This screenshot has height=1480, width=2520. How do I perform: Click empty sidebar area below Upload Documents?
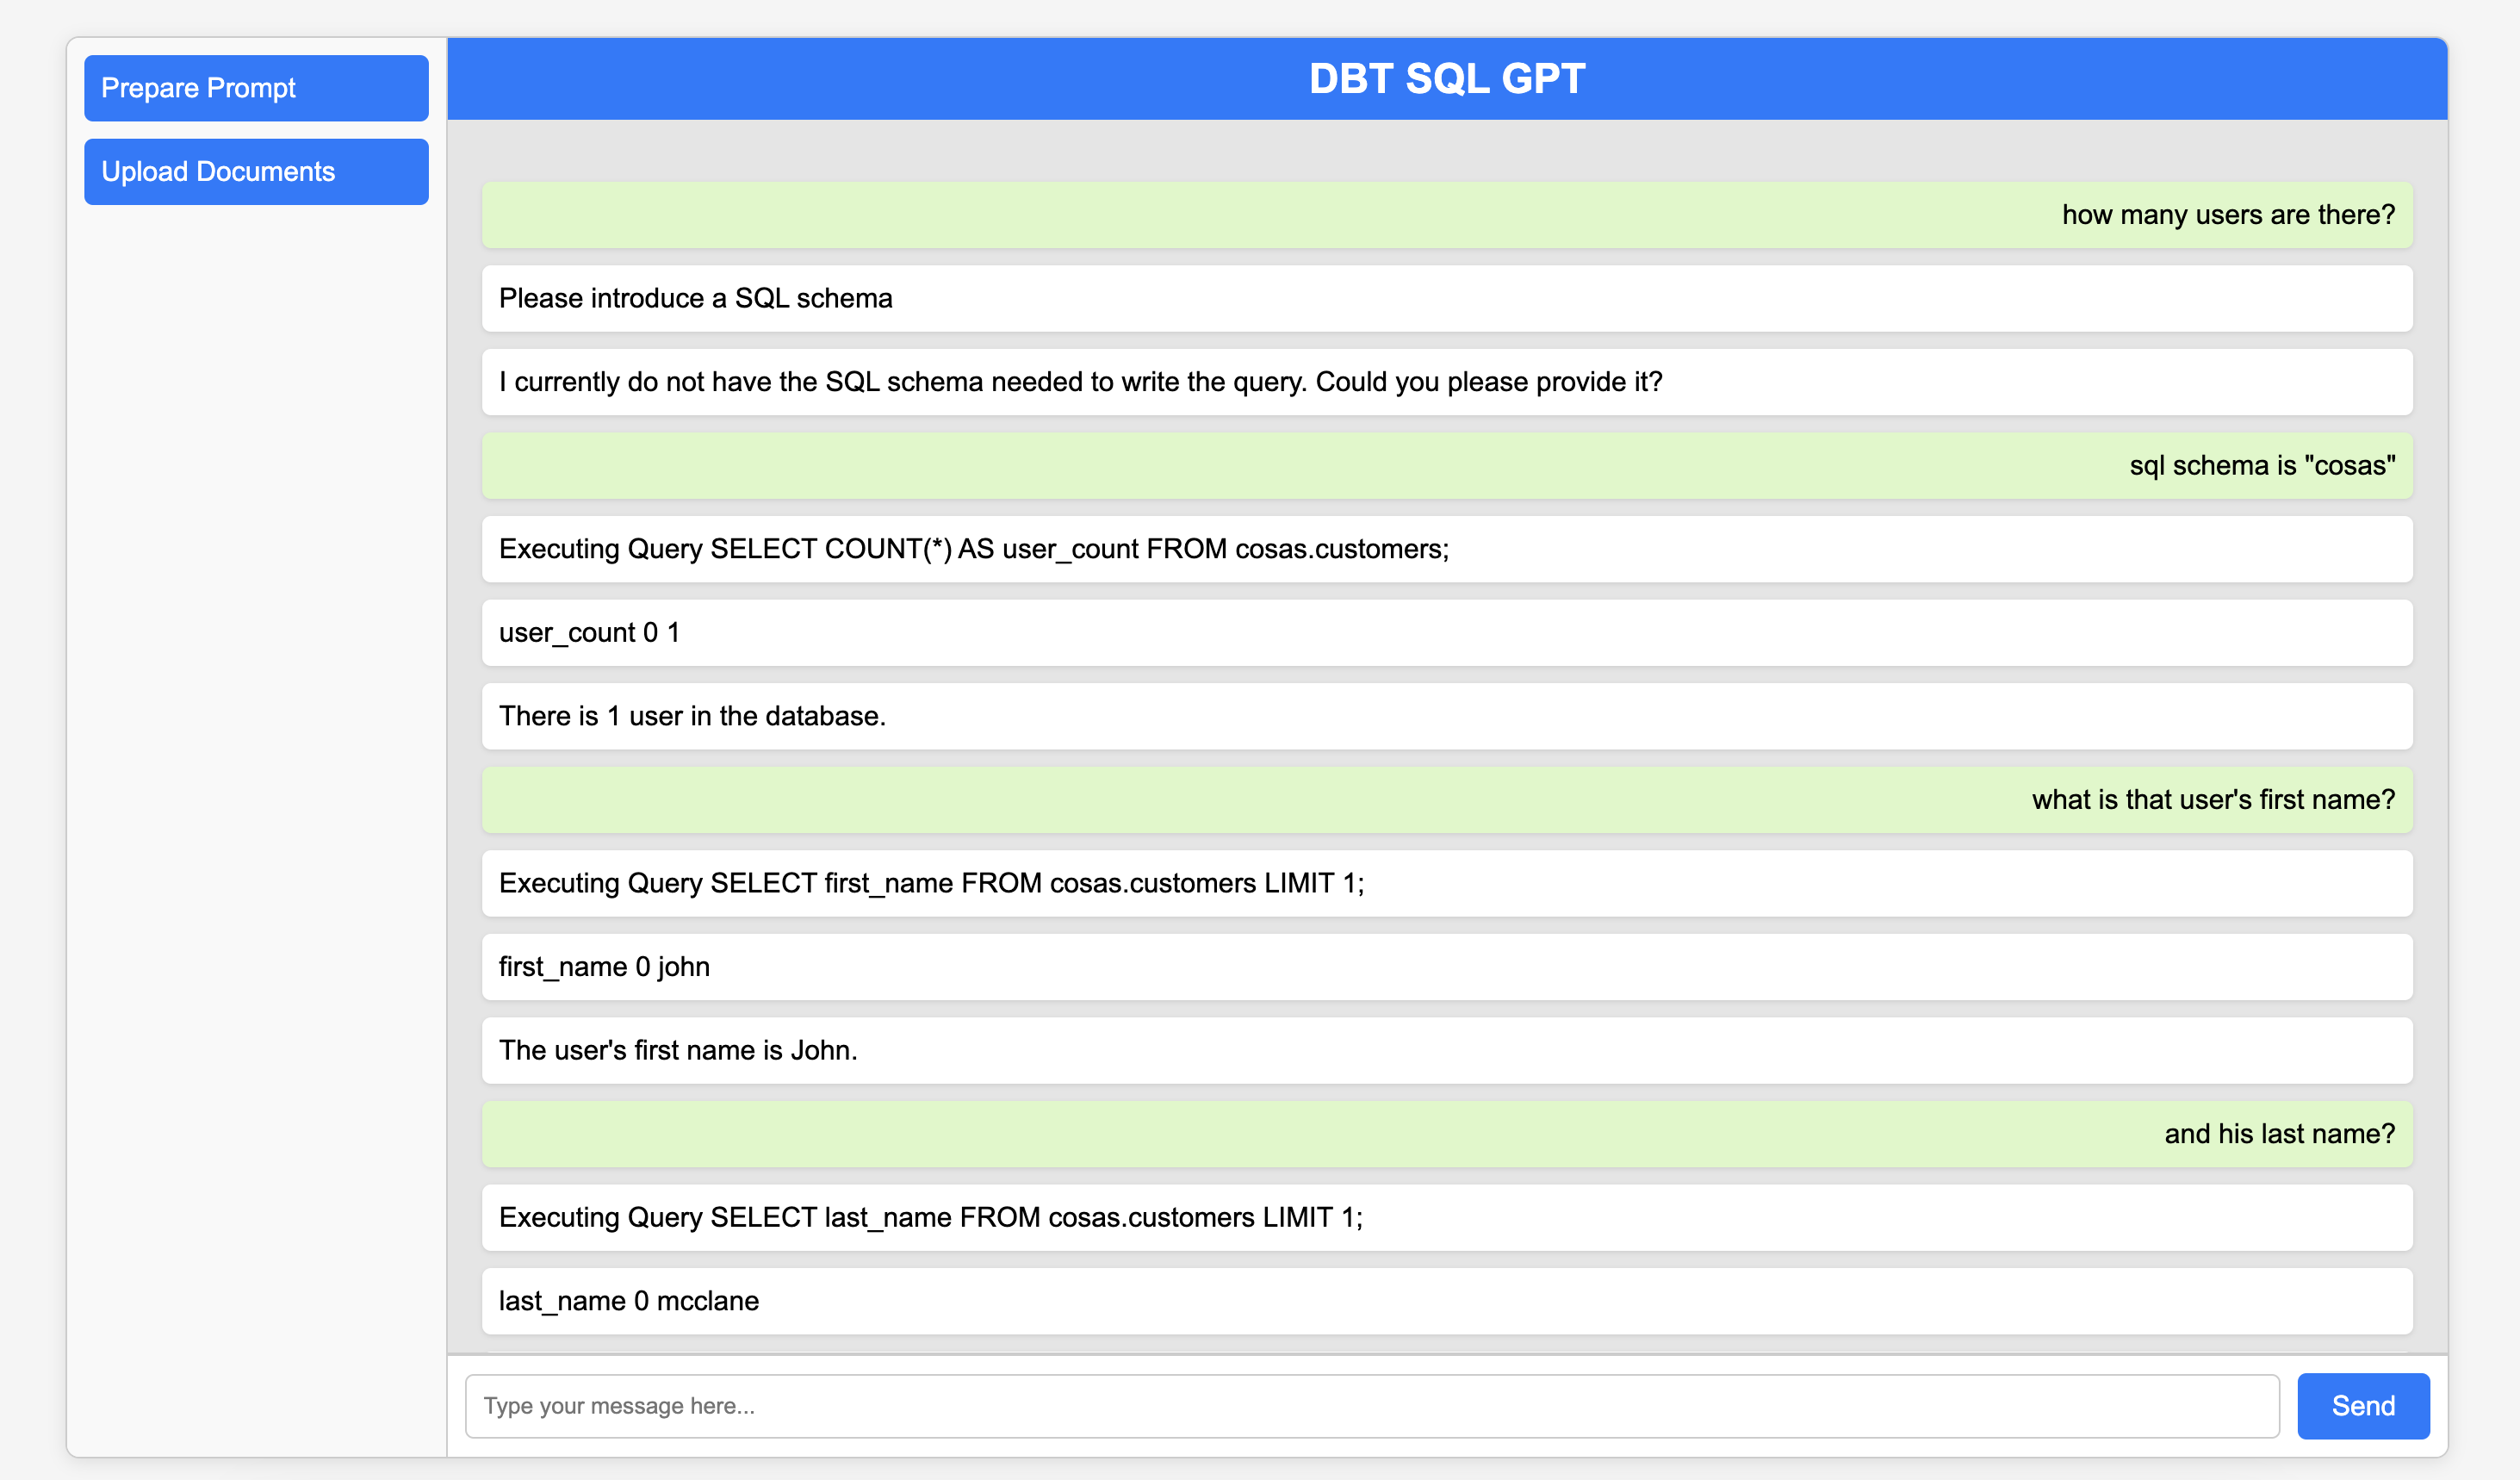click(x=256, y=800)
